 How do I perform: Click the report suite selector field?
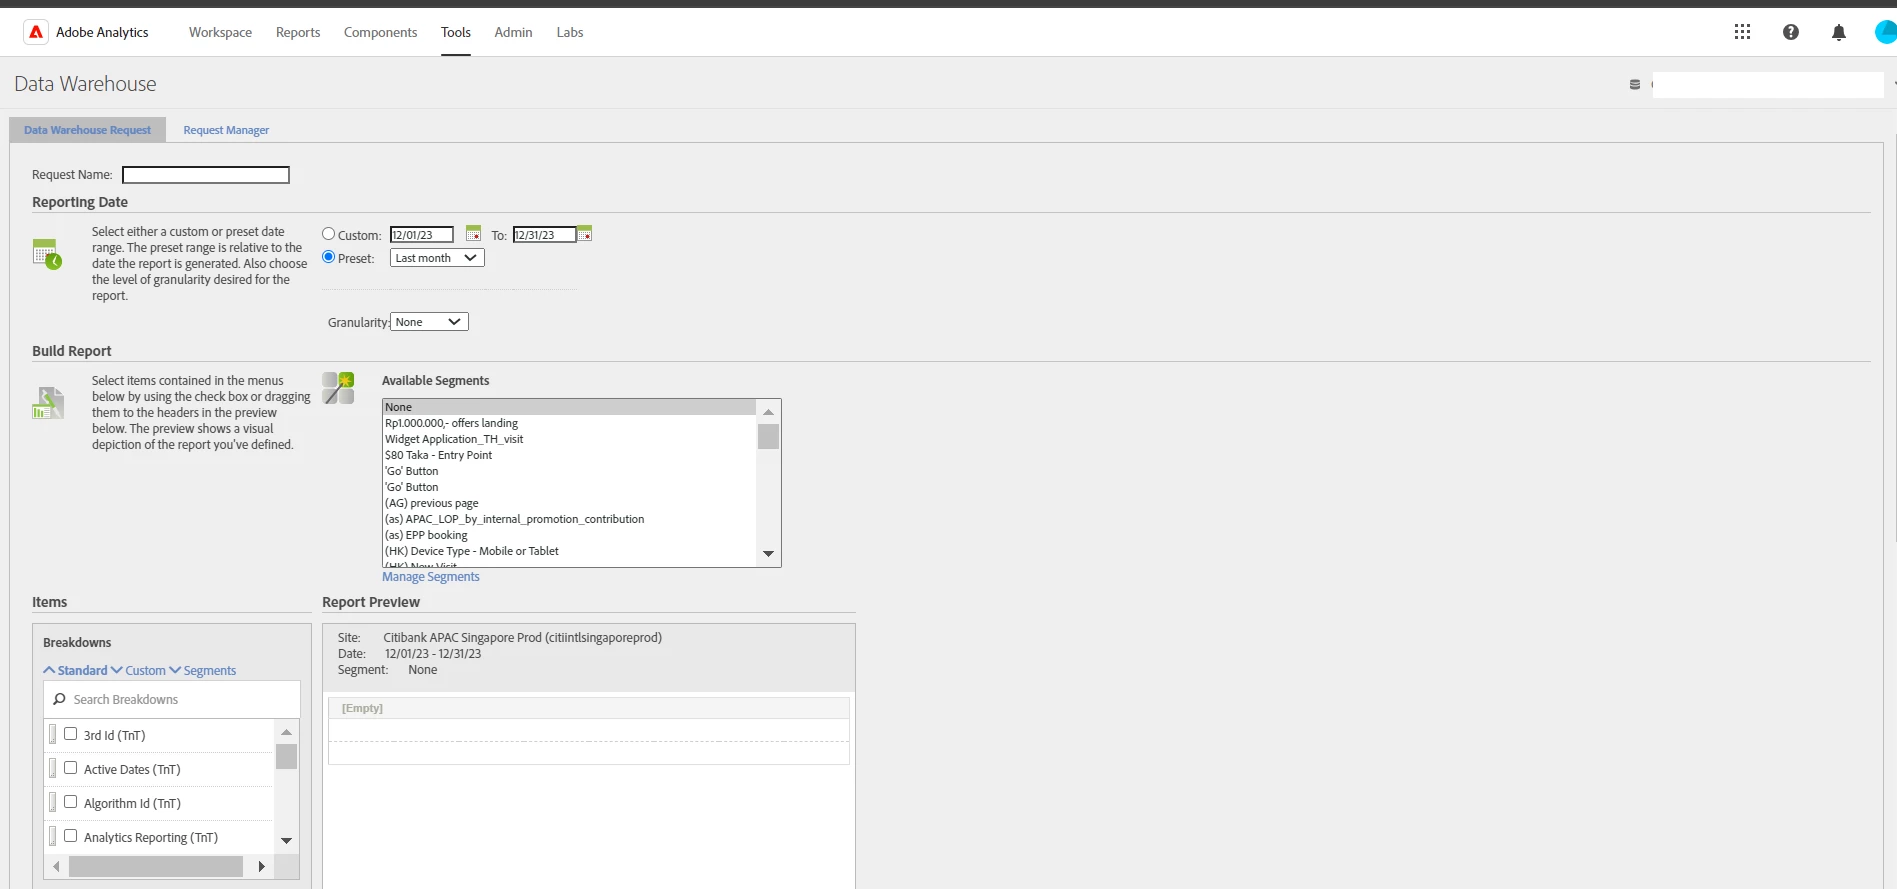[x=1768, y=85]
